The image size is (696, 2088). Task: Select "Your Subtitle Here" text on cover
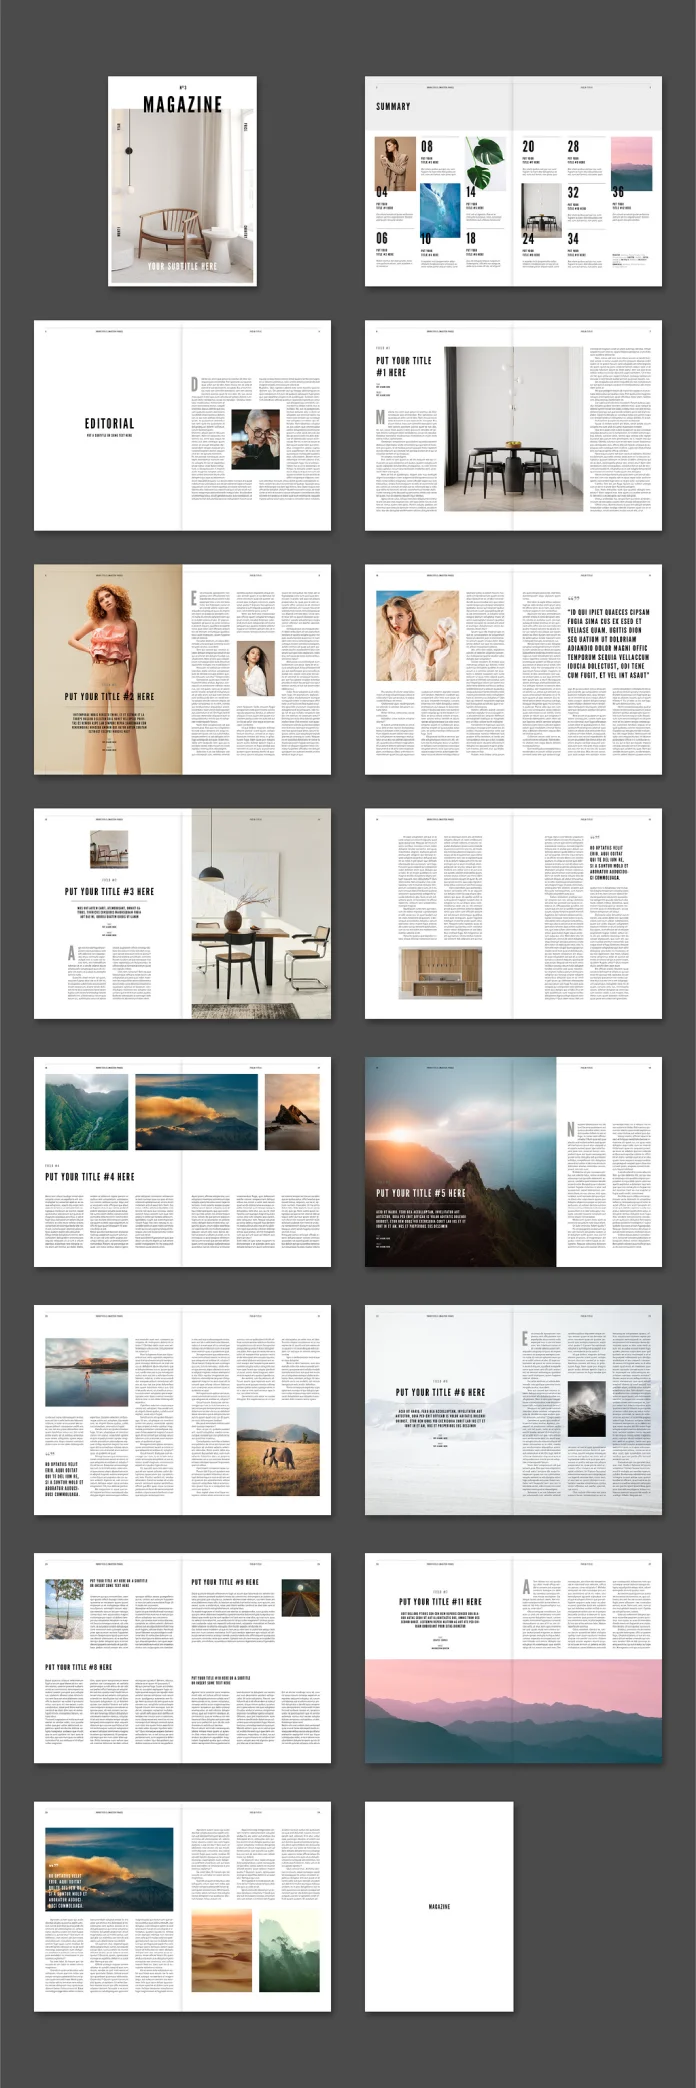[182, 266]
